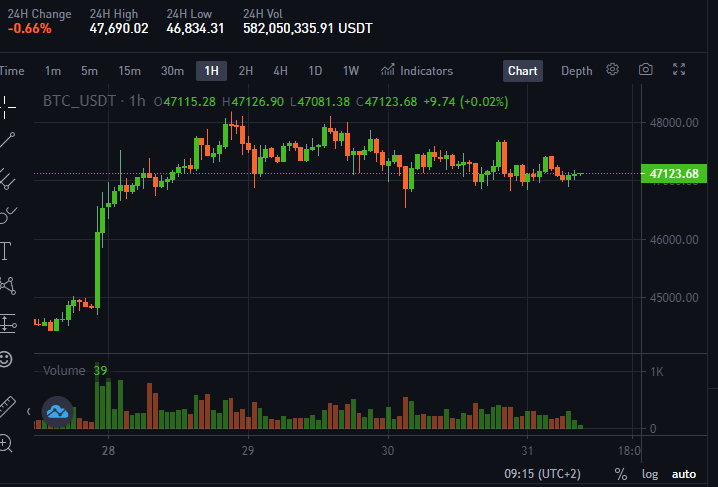Click the BTC_USDT symbol title

pyautogui.click(x=79, y=101)
